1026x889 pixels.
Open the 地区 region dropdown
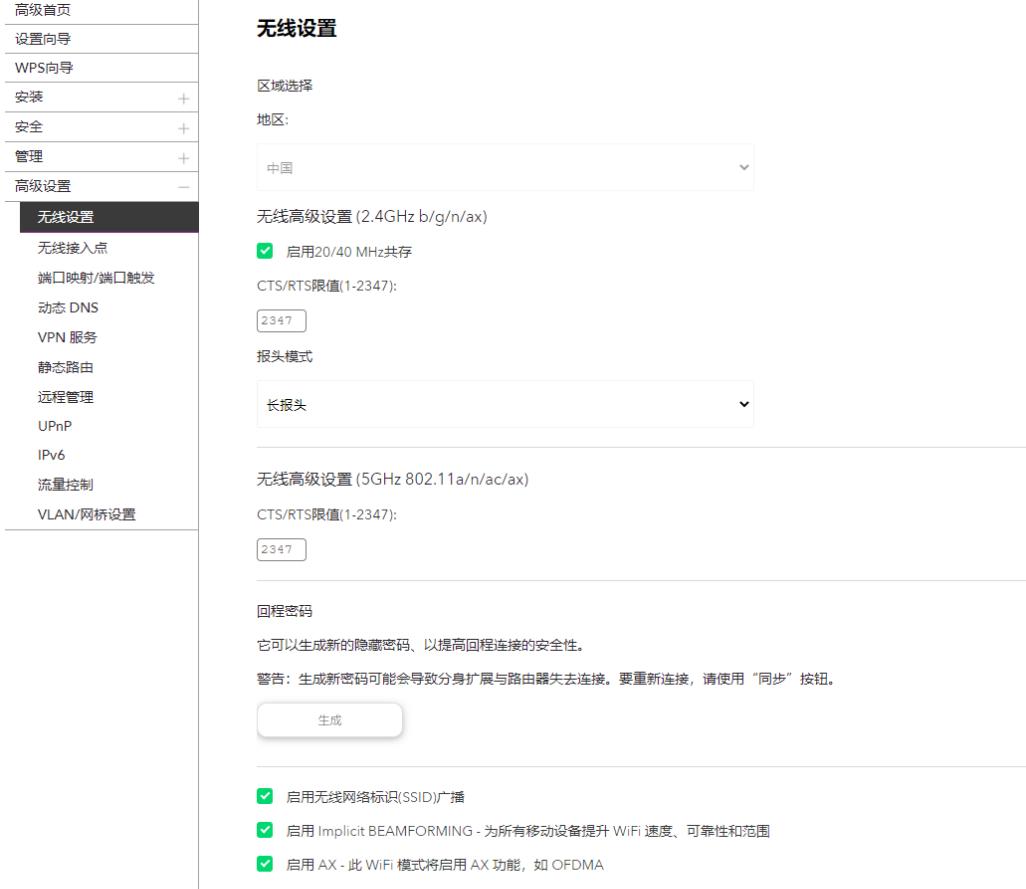504,167
